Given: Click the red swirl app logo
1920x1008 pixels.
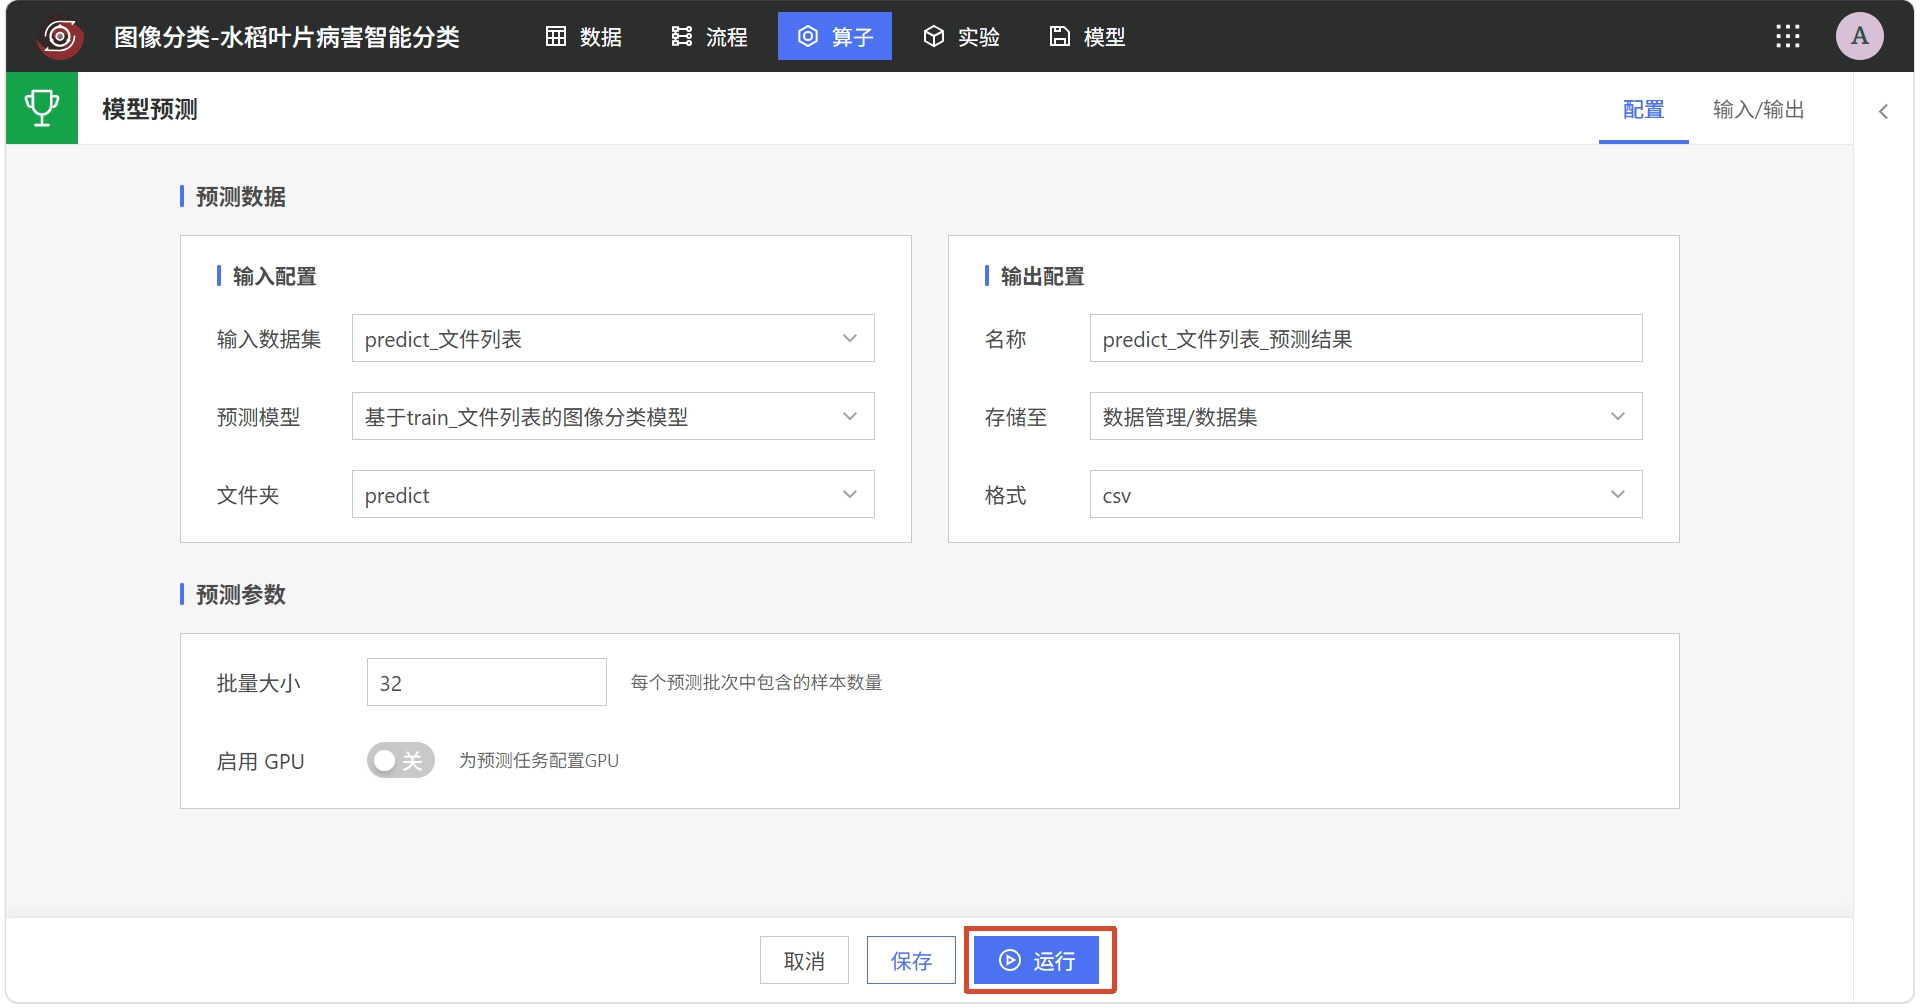Looking at the screenshot, I should [60, 37].
